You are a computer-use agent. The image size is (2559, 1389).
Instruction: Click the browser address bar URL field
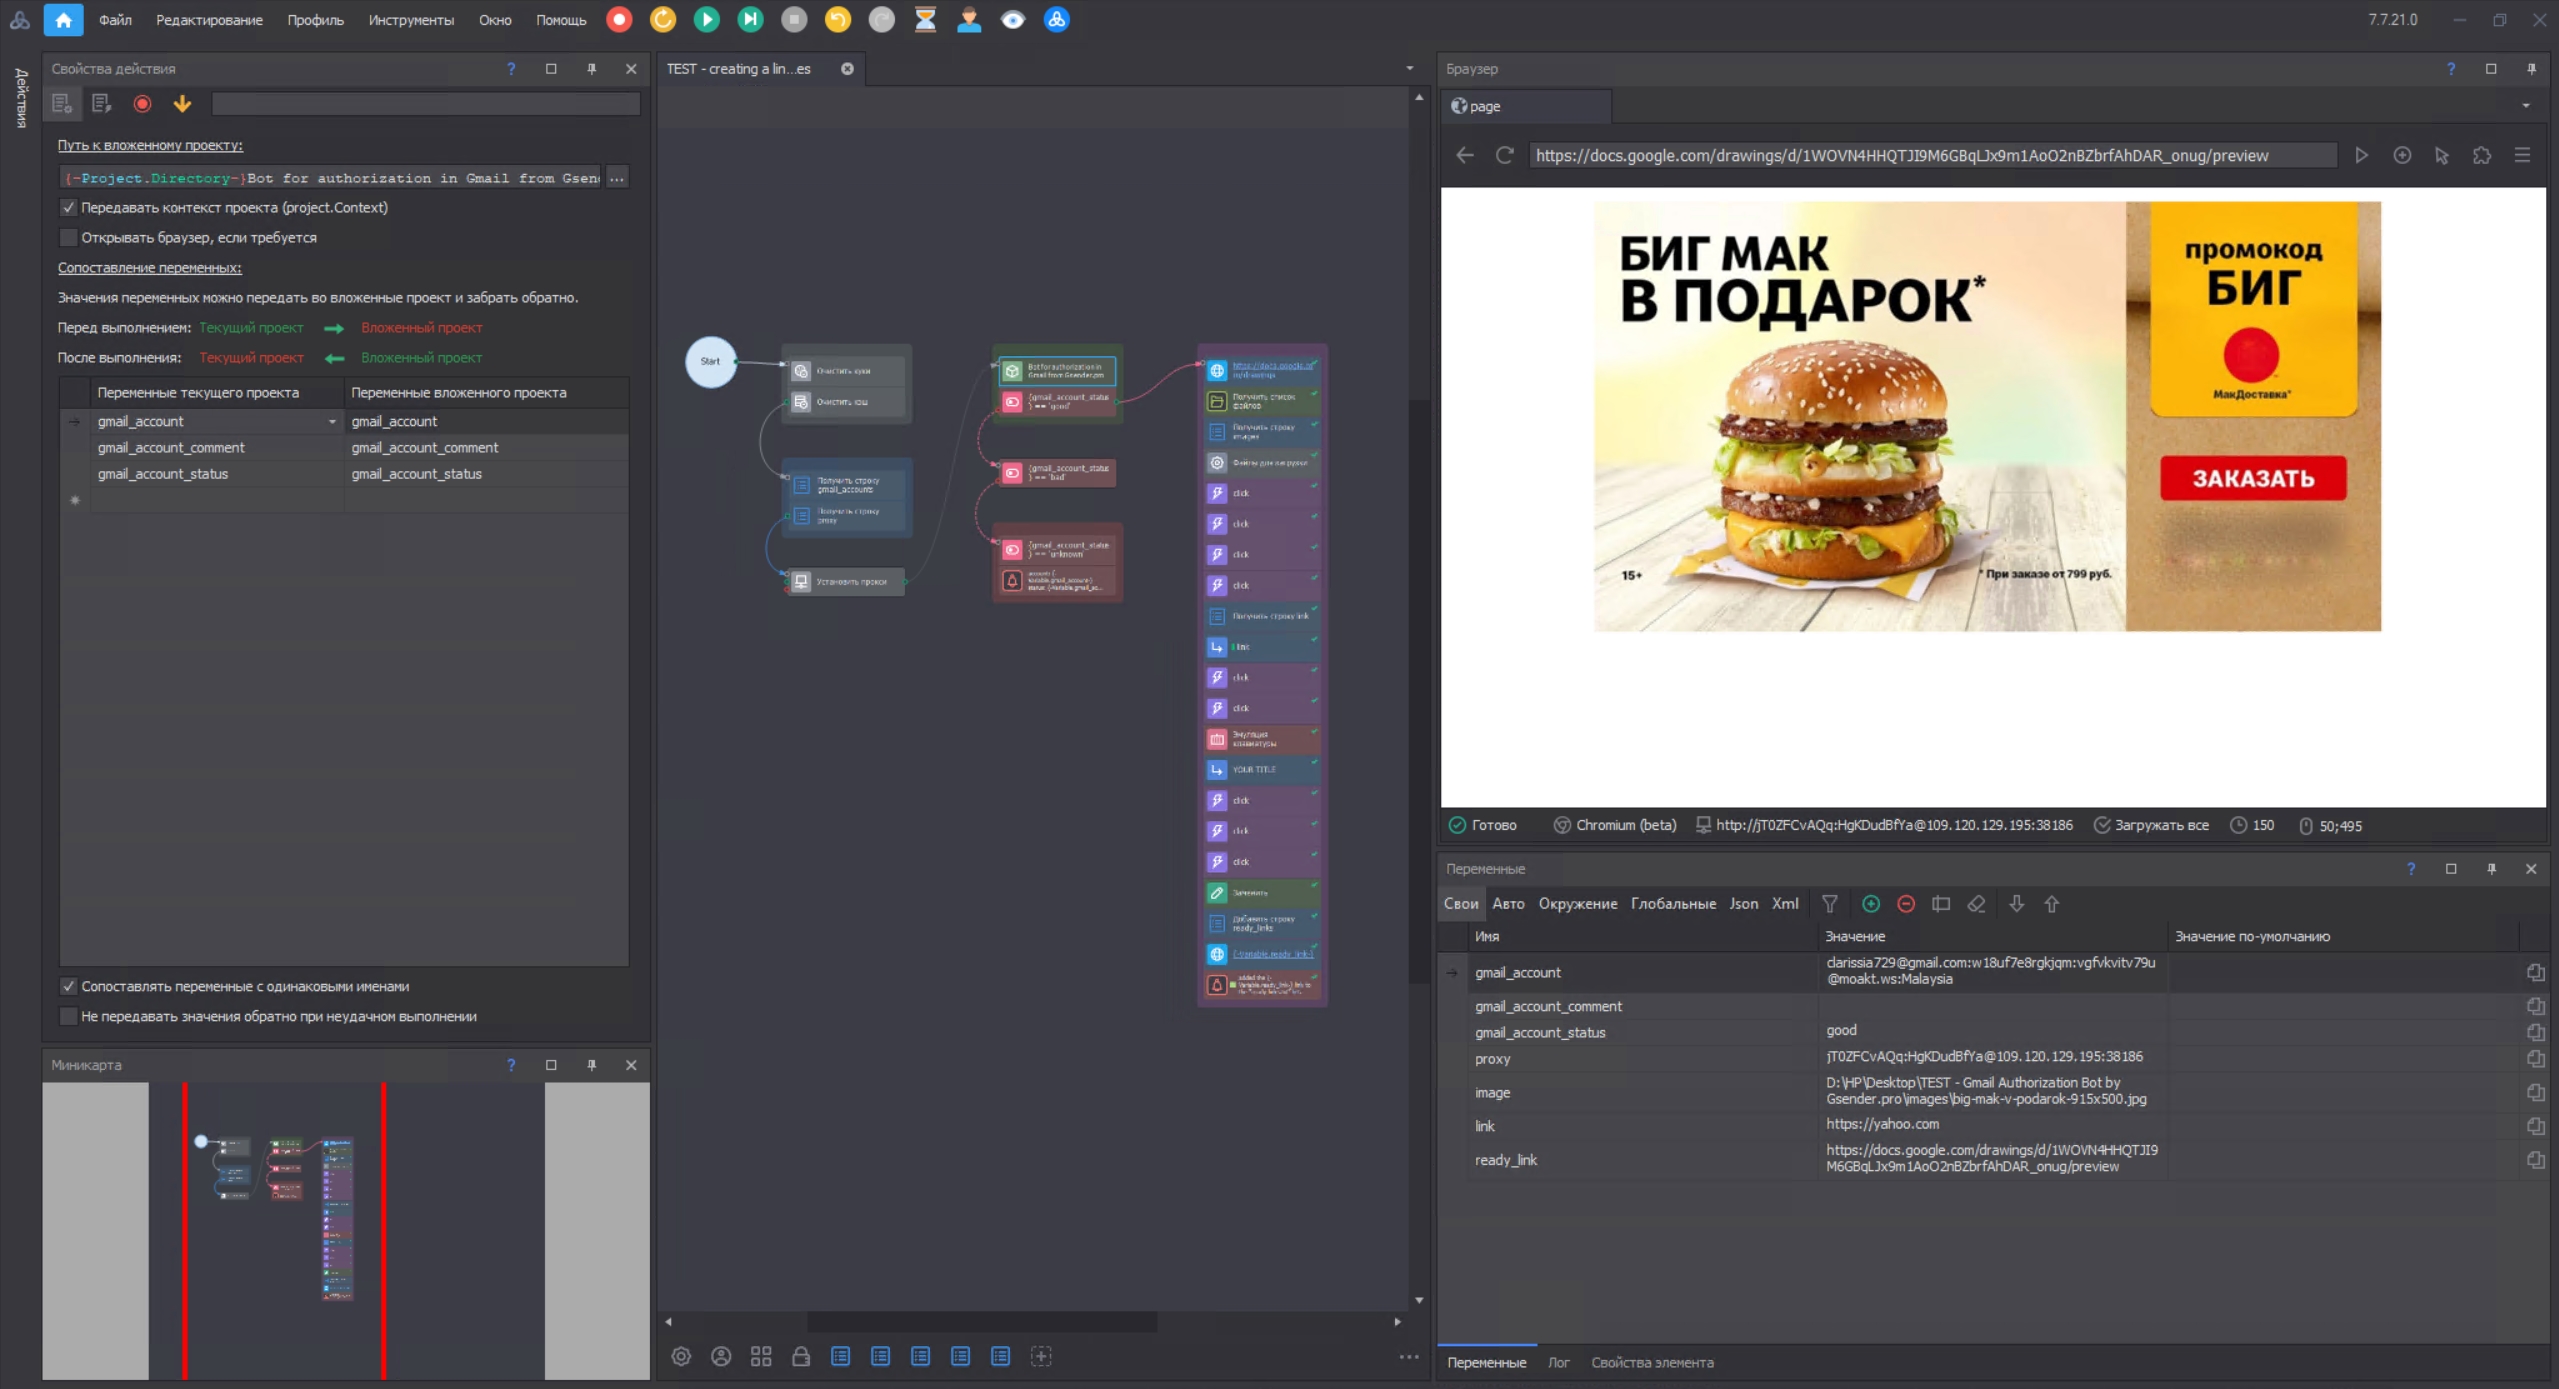(1931, 155)
